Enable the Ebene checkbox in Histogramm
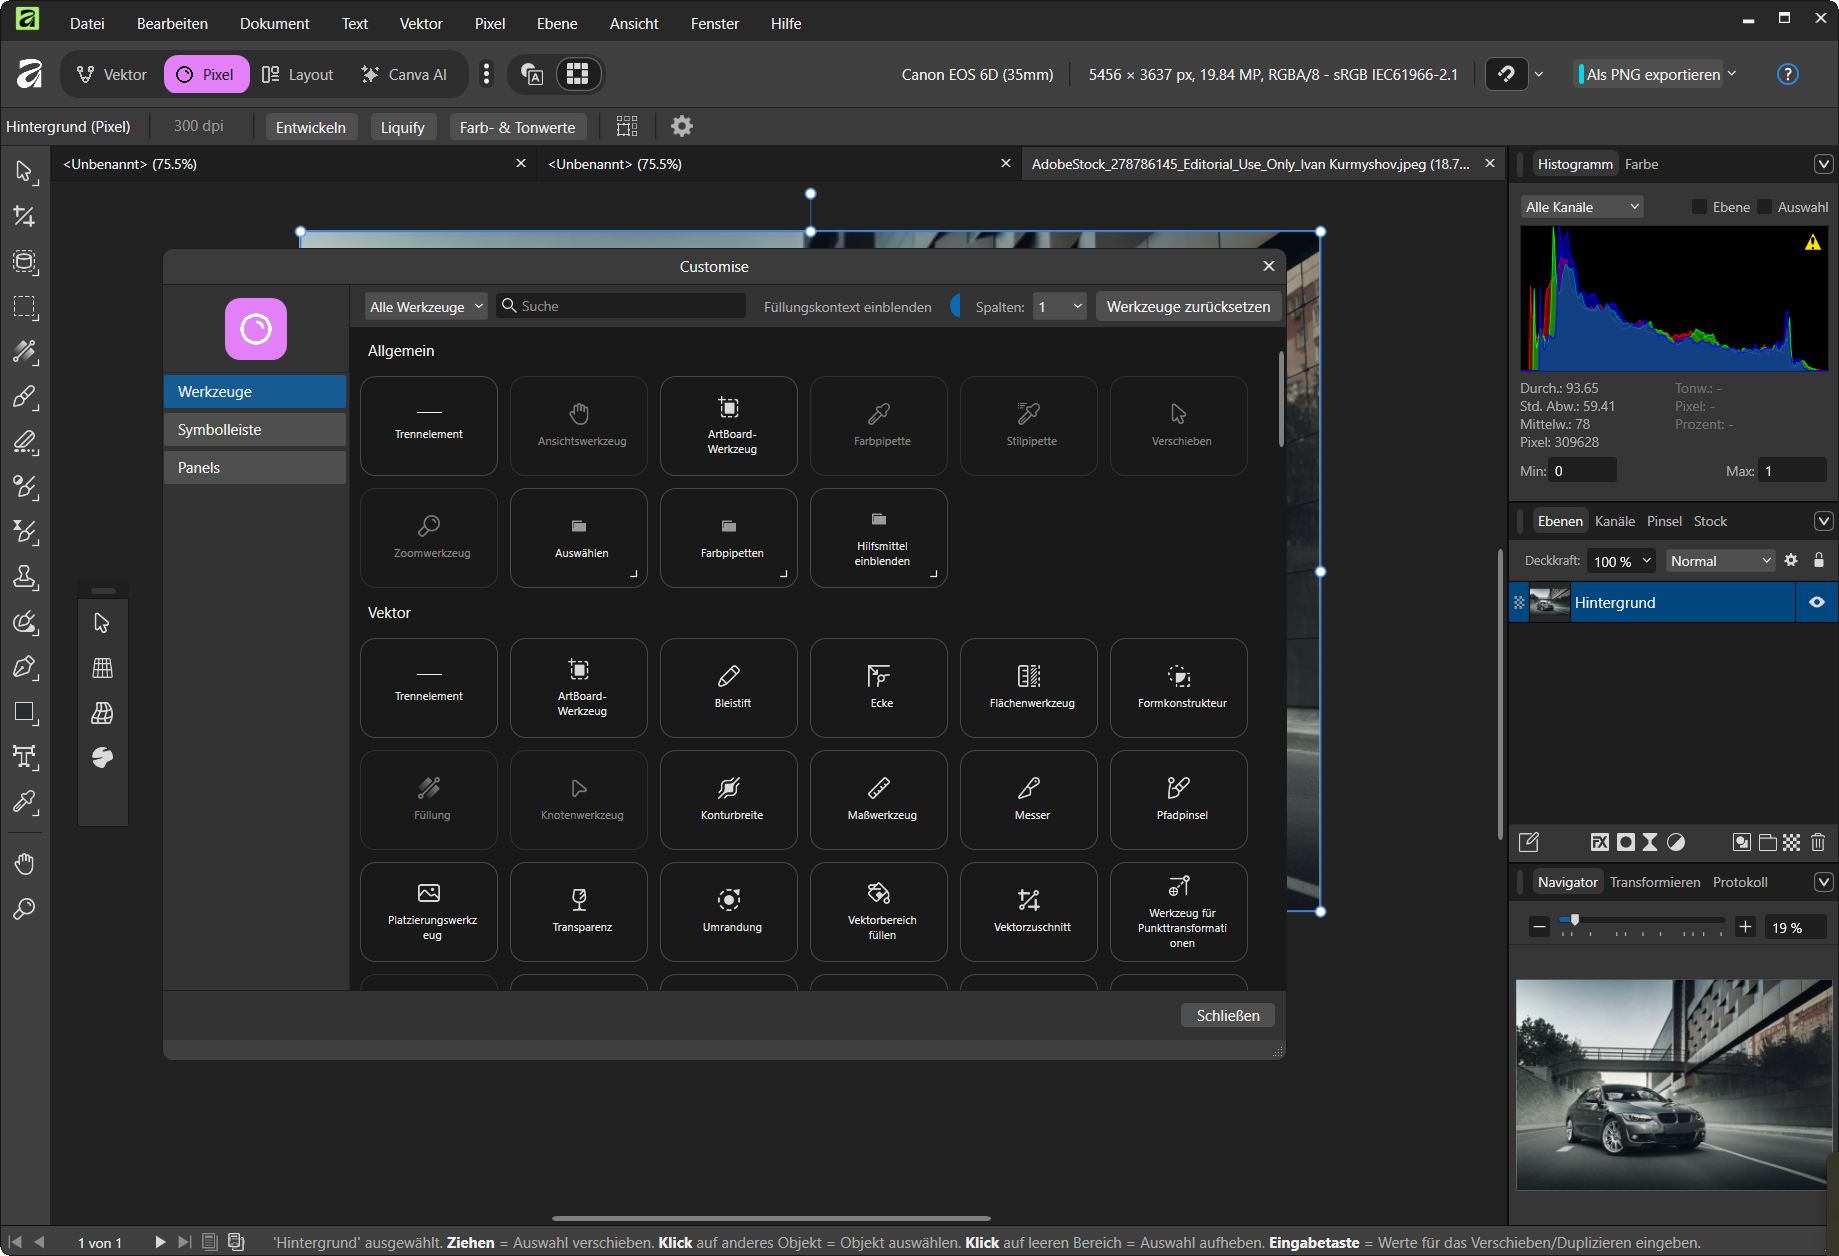 (x=1699, y=207)
